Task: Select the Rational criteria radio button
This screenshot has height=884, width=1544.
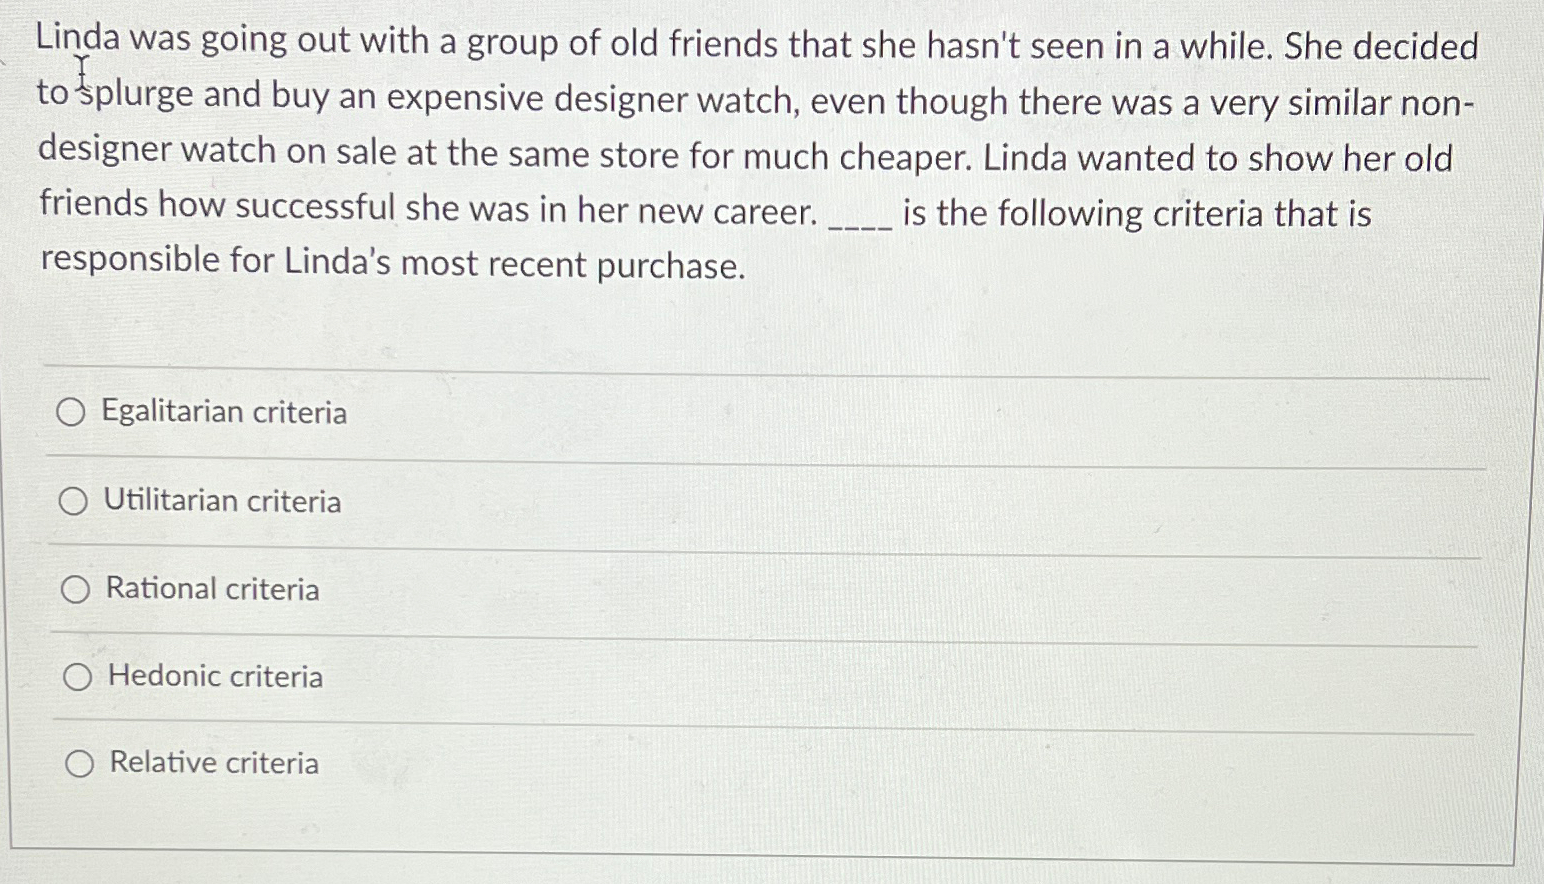Action: (74, 589)
